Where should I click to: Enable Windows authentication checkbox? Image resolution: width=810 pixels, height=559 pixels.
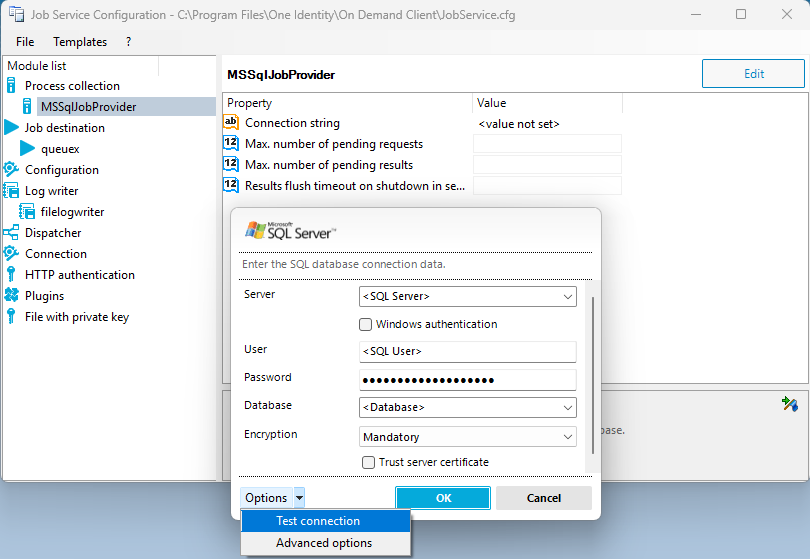[x=365, y=324]
